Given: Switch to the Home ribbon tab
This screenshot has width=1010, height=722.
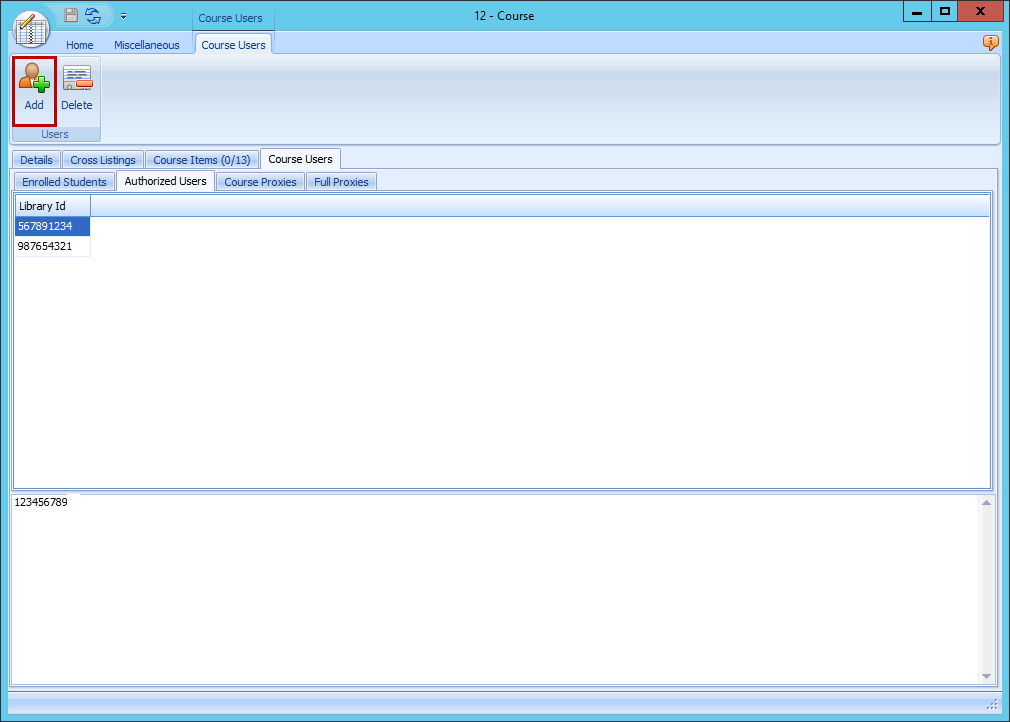Looking at the screenshot, I should point(79,44).
